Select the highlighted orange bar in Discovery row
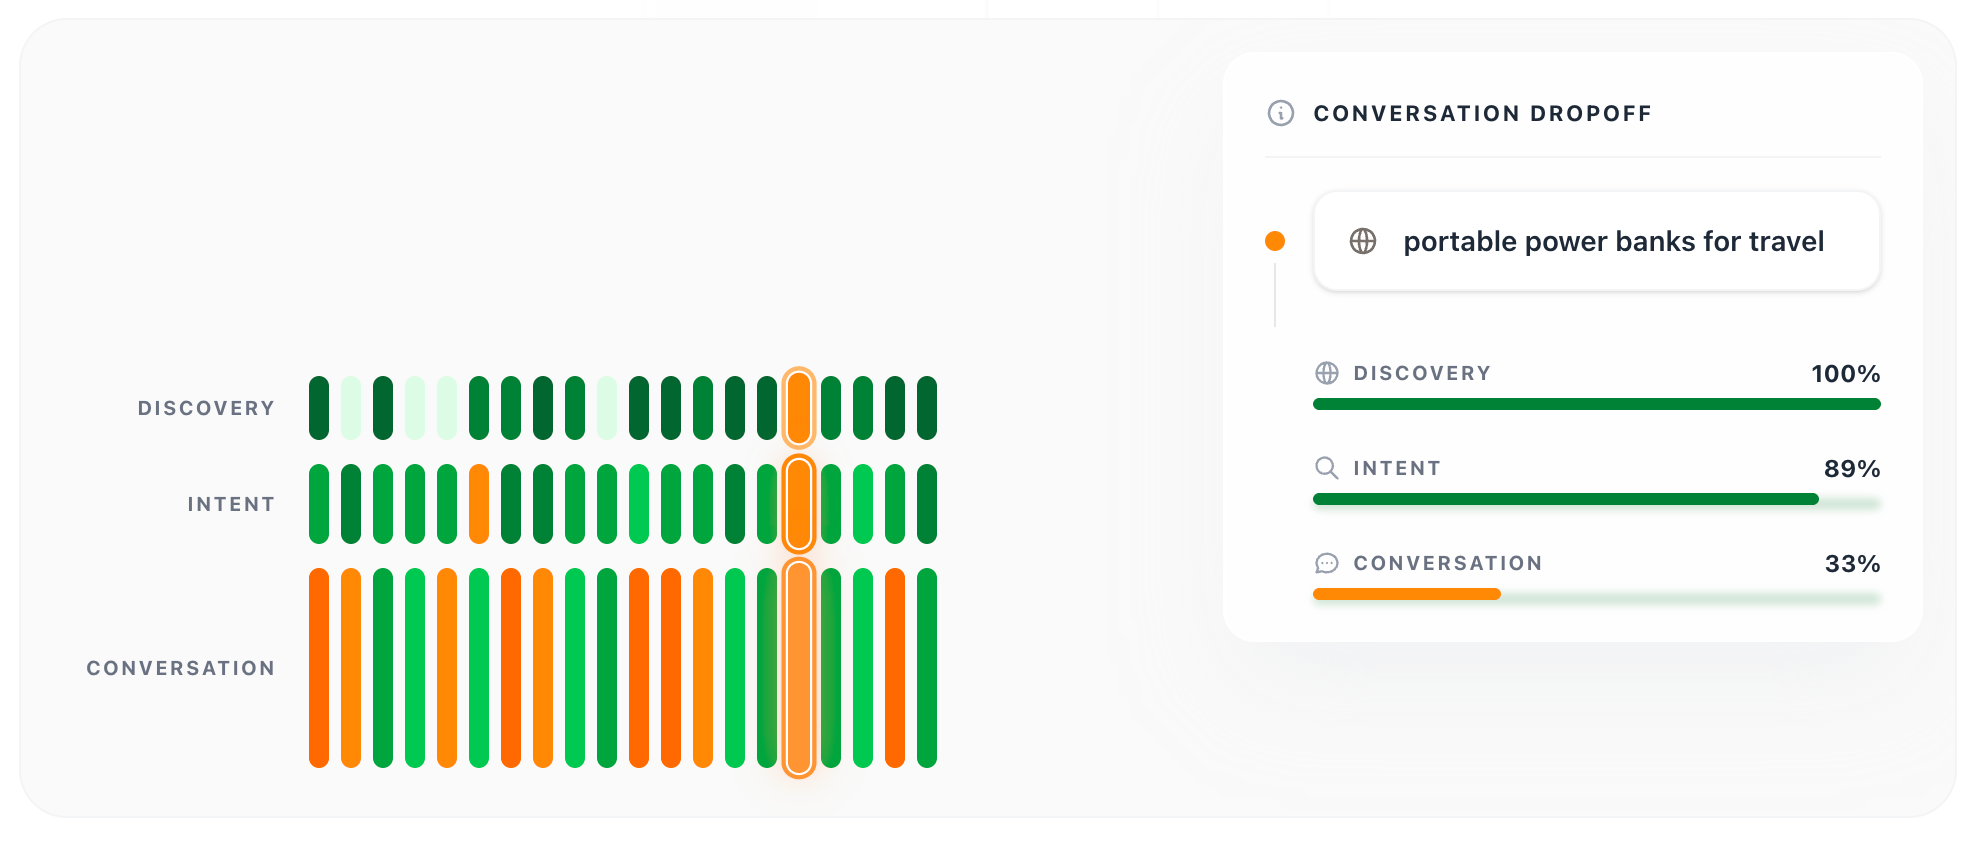The image size is (1986, 866). (x=799, y=408)
